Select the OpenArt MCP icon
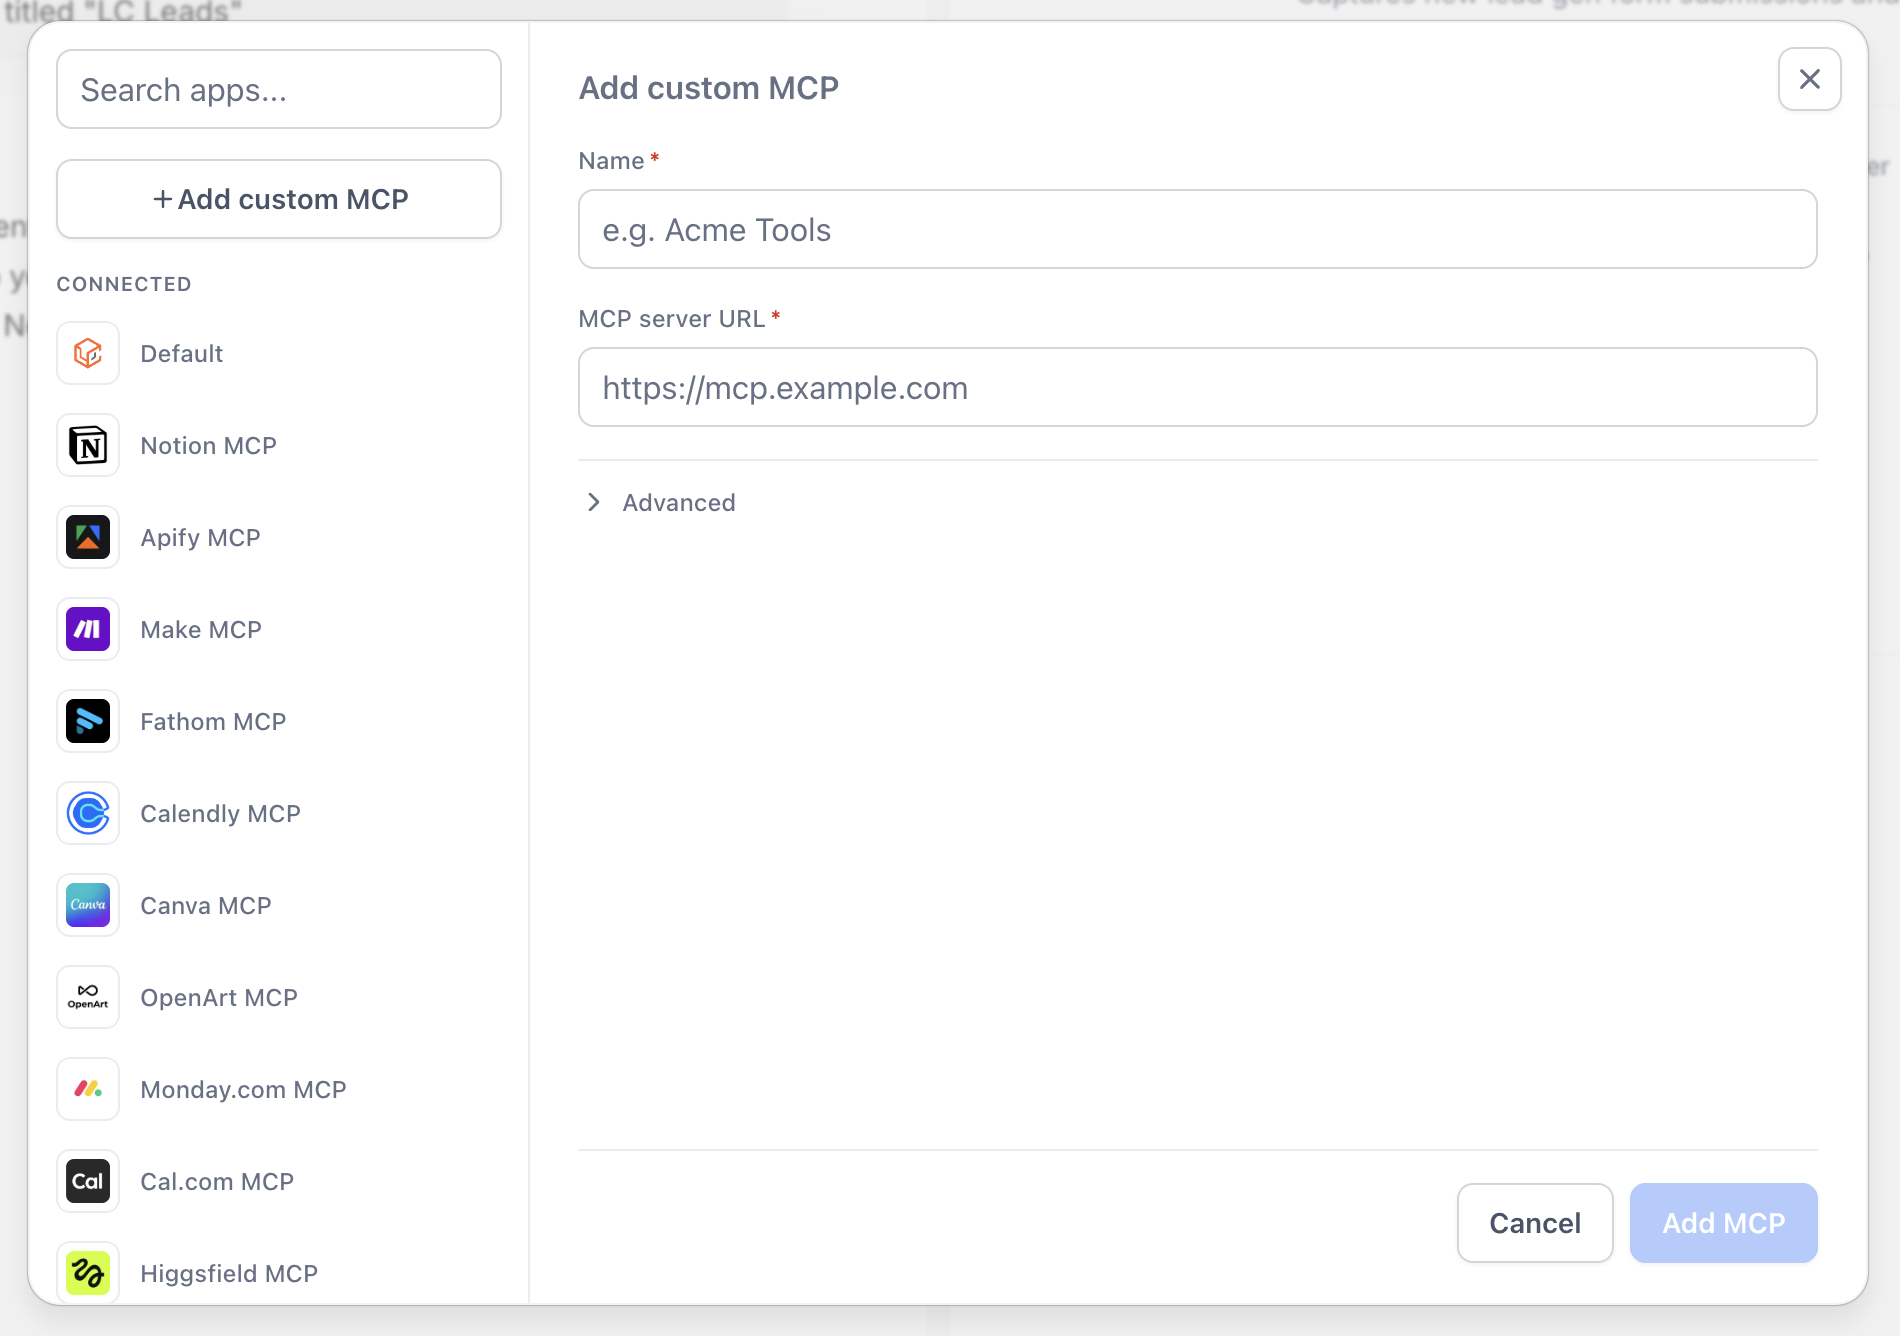This screenshot has height=1336, width=1900. [x=88, y=997]
